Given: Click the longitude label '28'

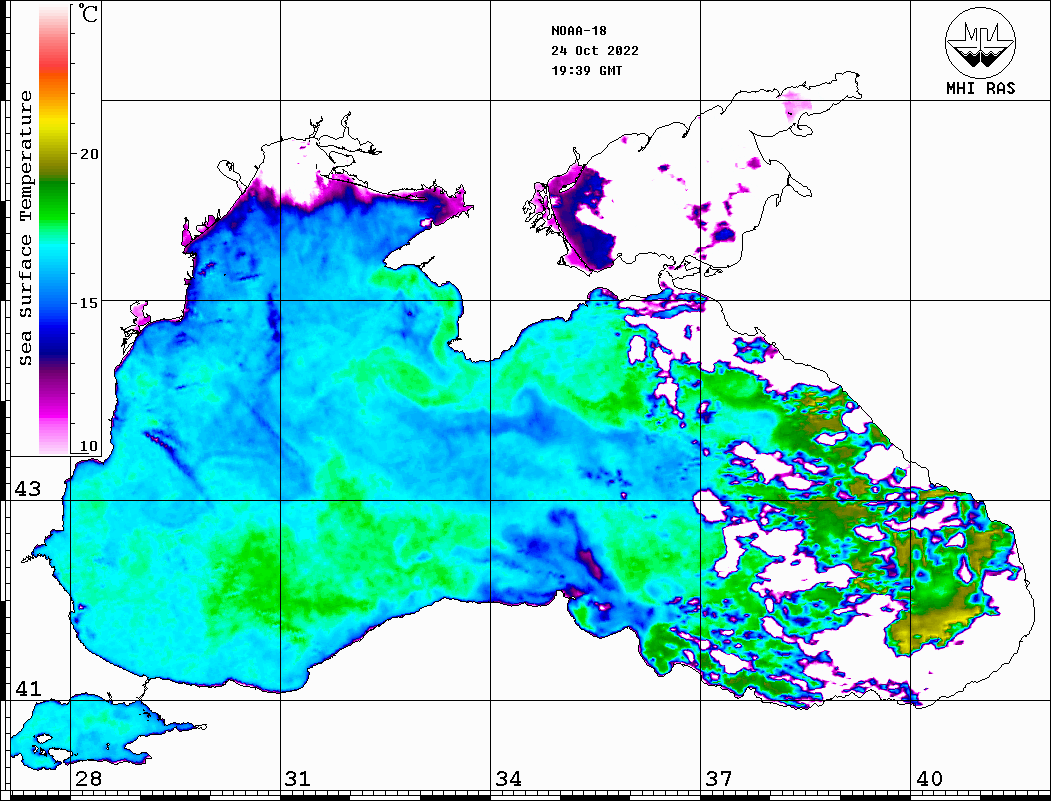Looking at the screenshot, I should click(88, 778).
